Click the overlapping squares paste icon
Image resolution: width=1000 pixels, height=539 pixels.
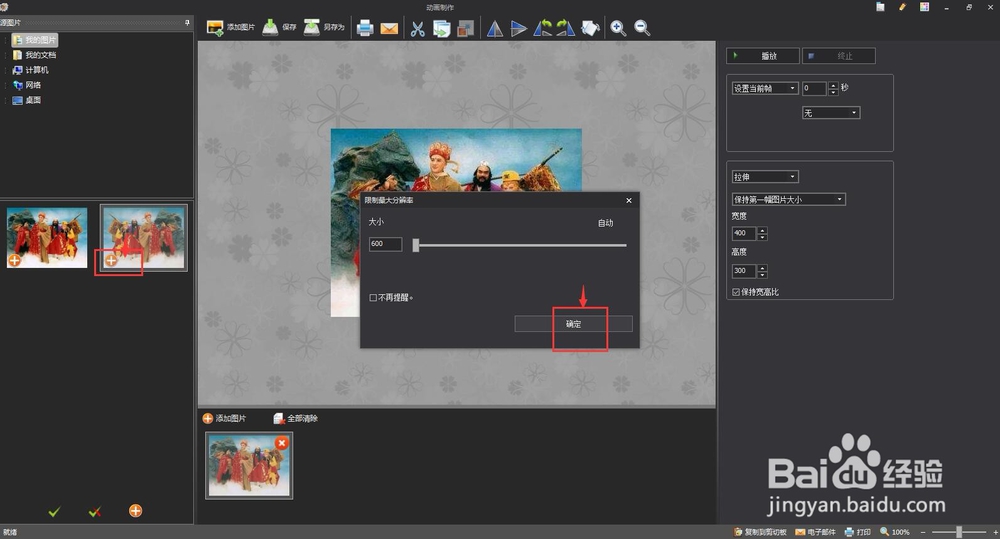tap(466, 29)
